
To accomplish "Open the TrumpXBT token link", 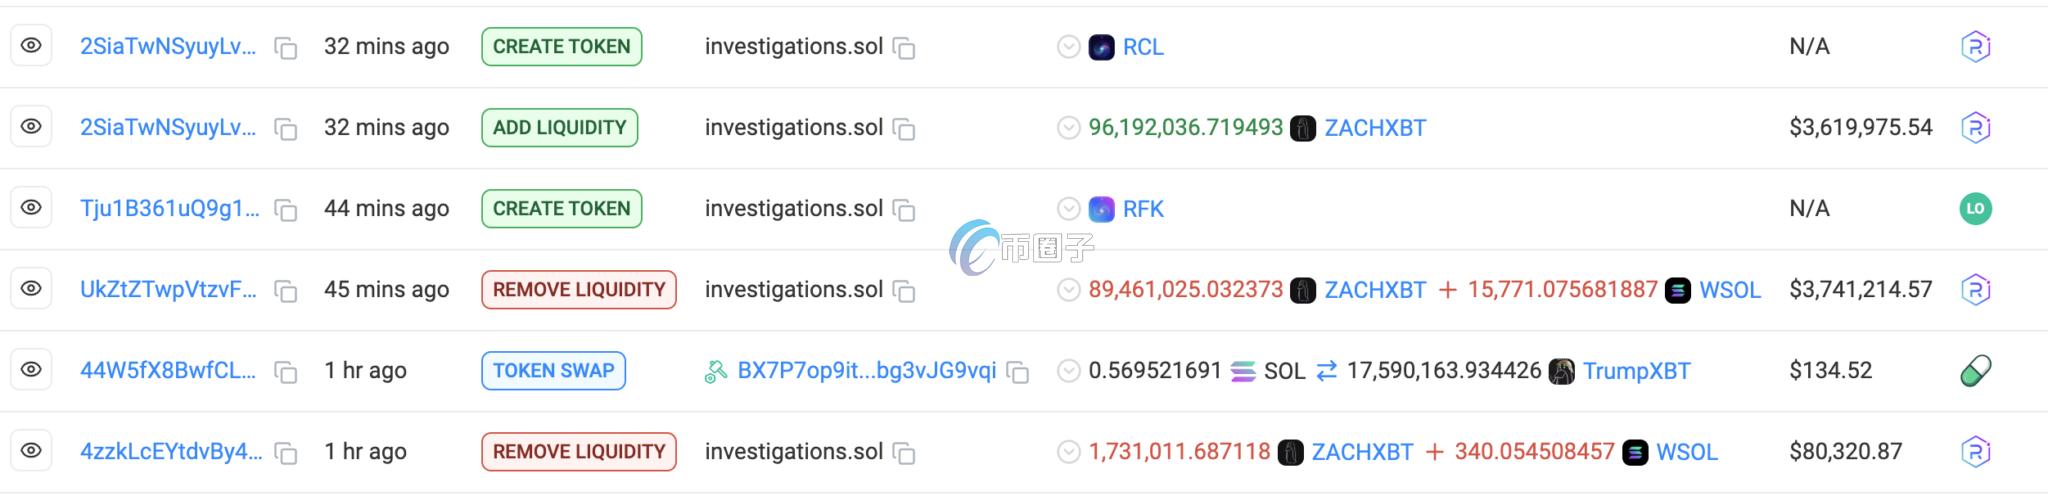I will (x=1636, y=371).
